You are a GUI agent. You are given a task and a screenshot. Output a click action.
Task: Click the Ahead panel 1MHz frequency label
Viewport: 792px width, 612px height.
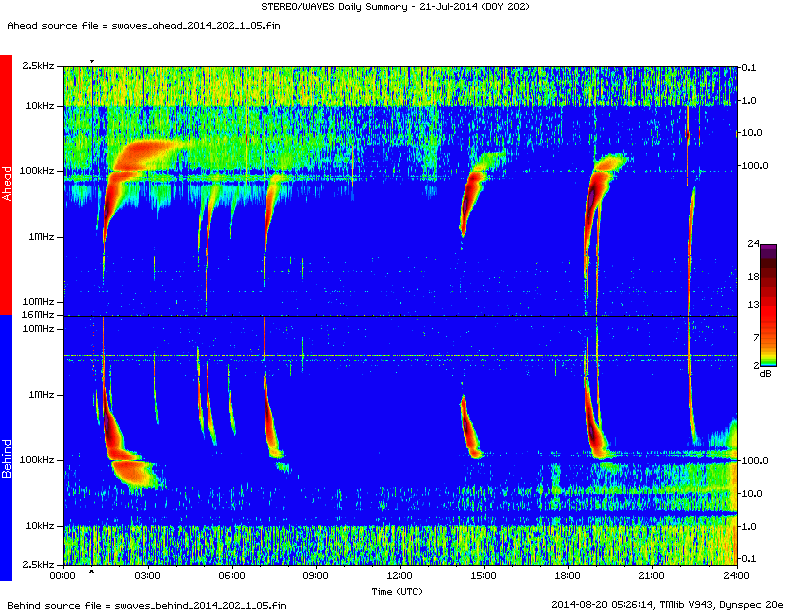41,236
